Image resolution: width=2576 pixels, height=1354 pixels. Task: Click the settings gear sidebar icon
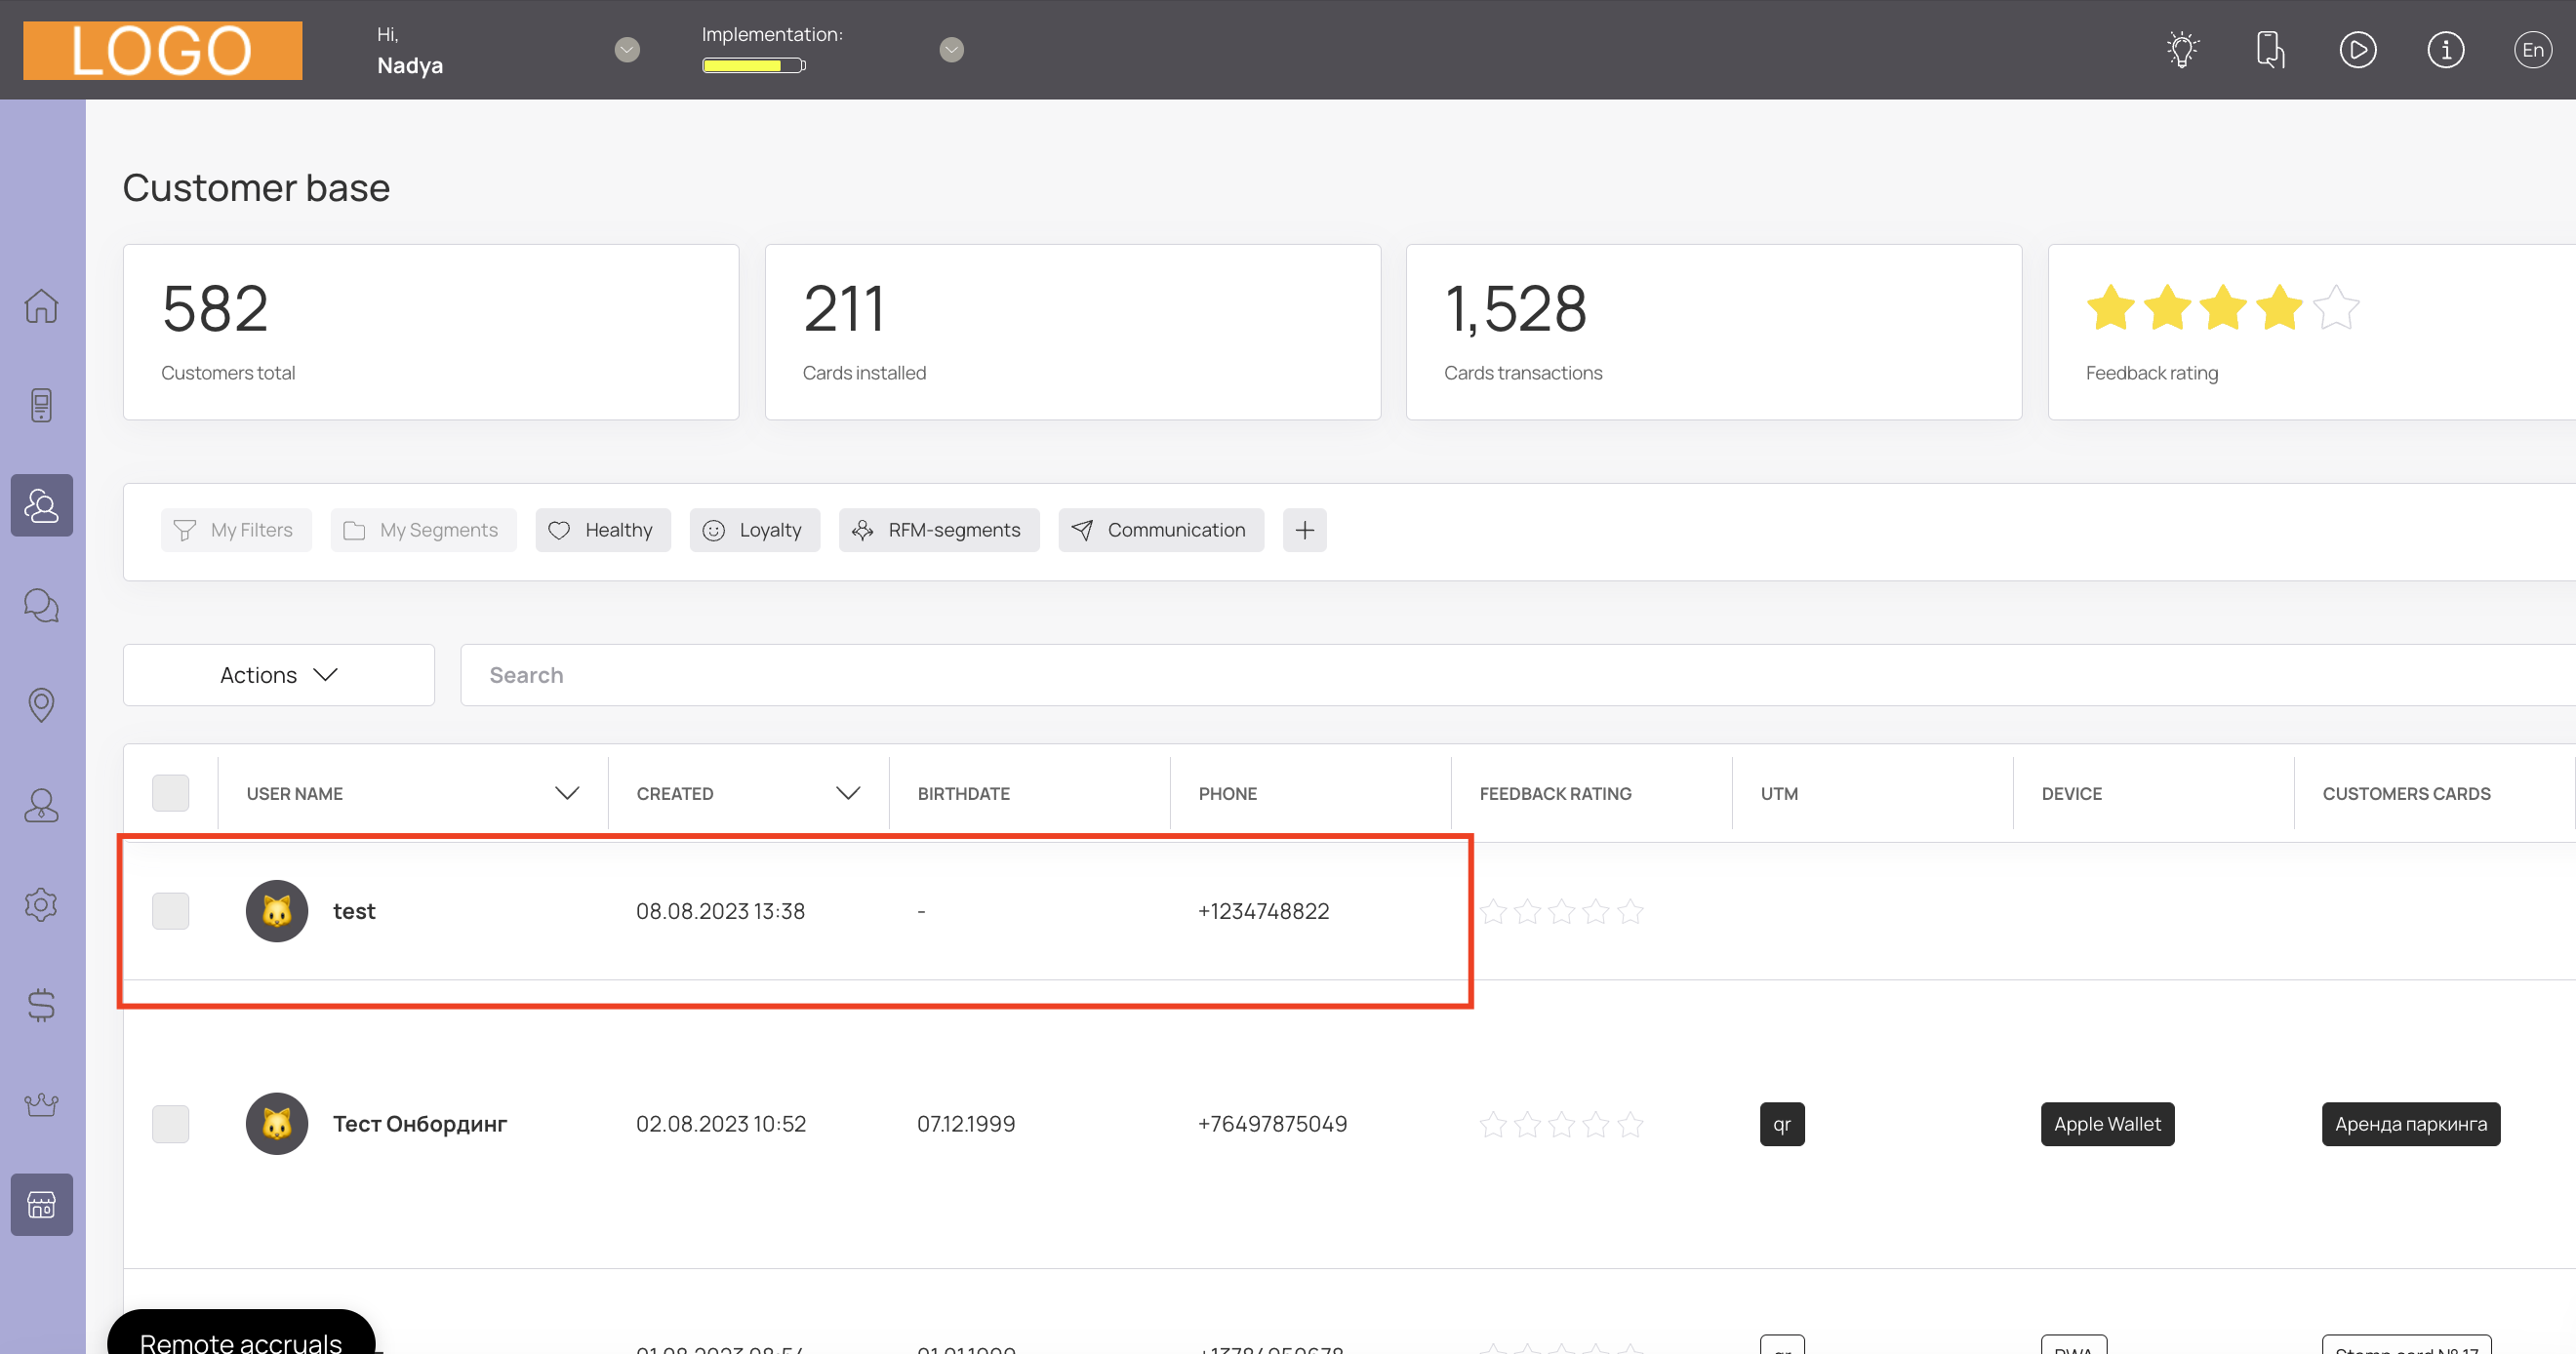41,905
